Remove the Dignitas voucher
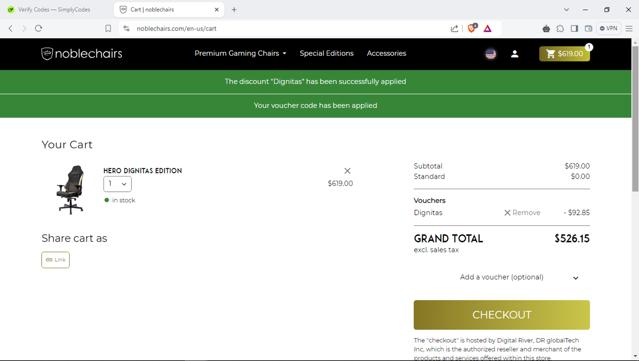 (x=522, y=213)
